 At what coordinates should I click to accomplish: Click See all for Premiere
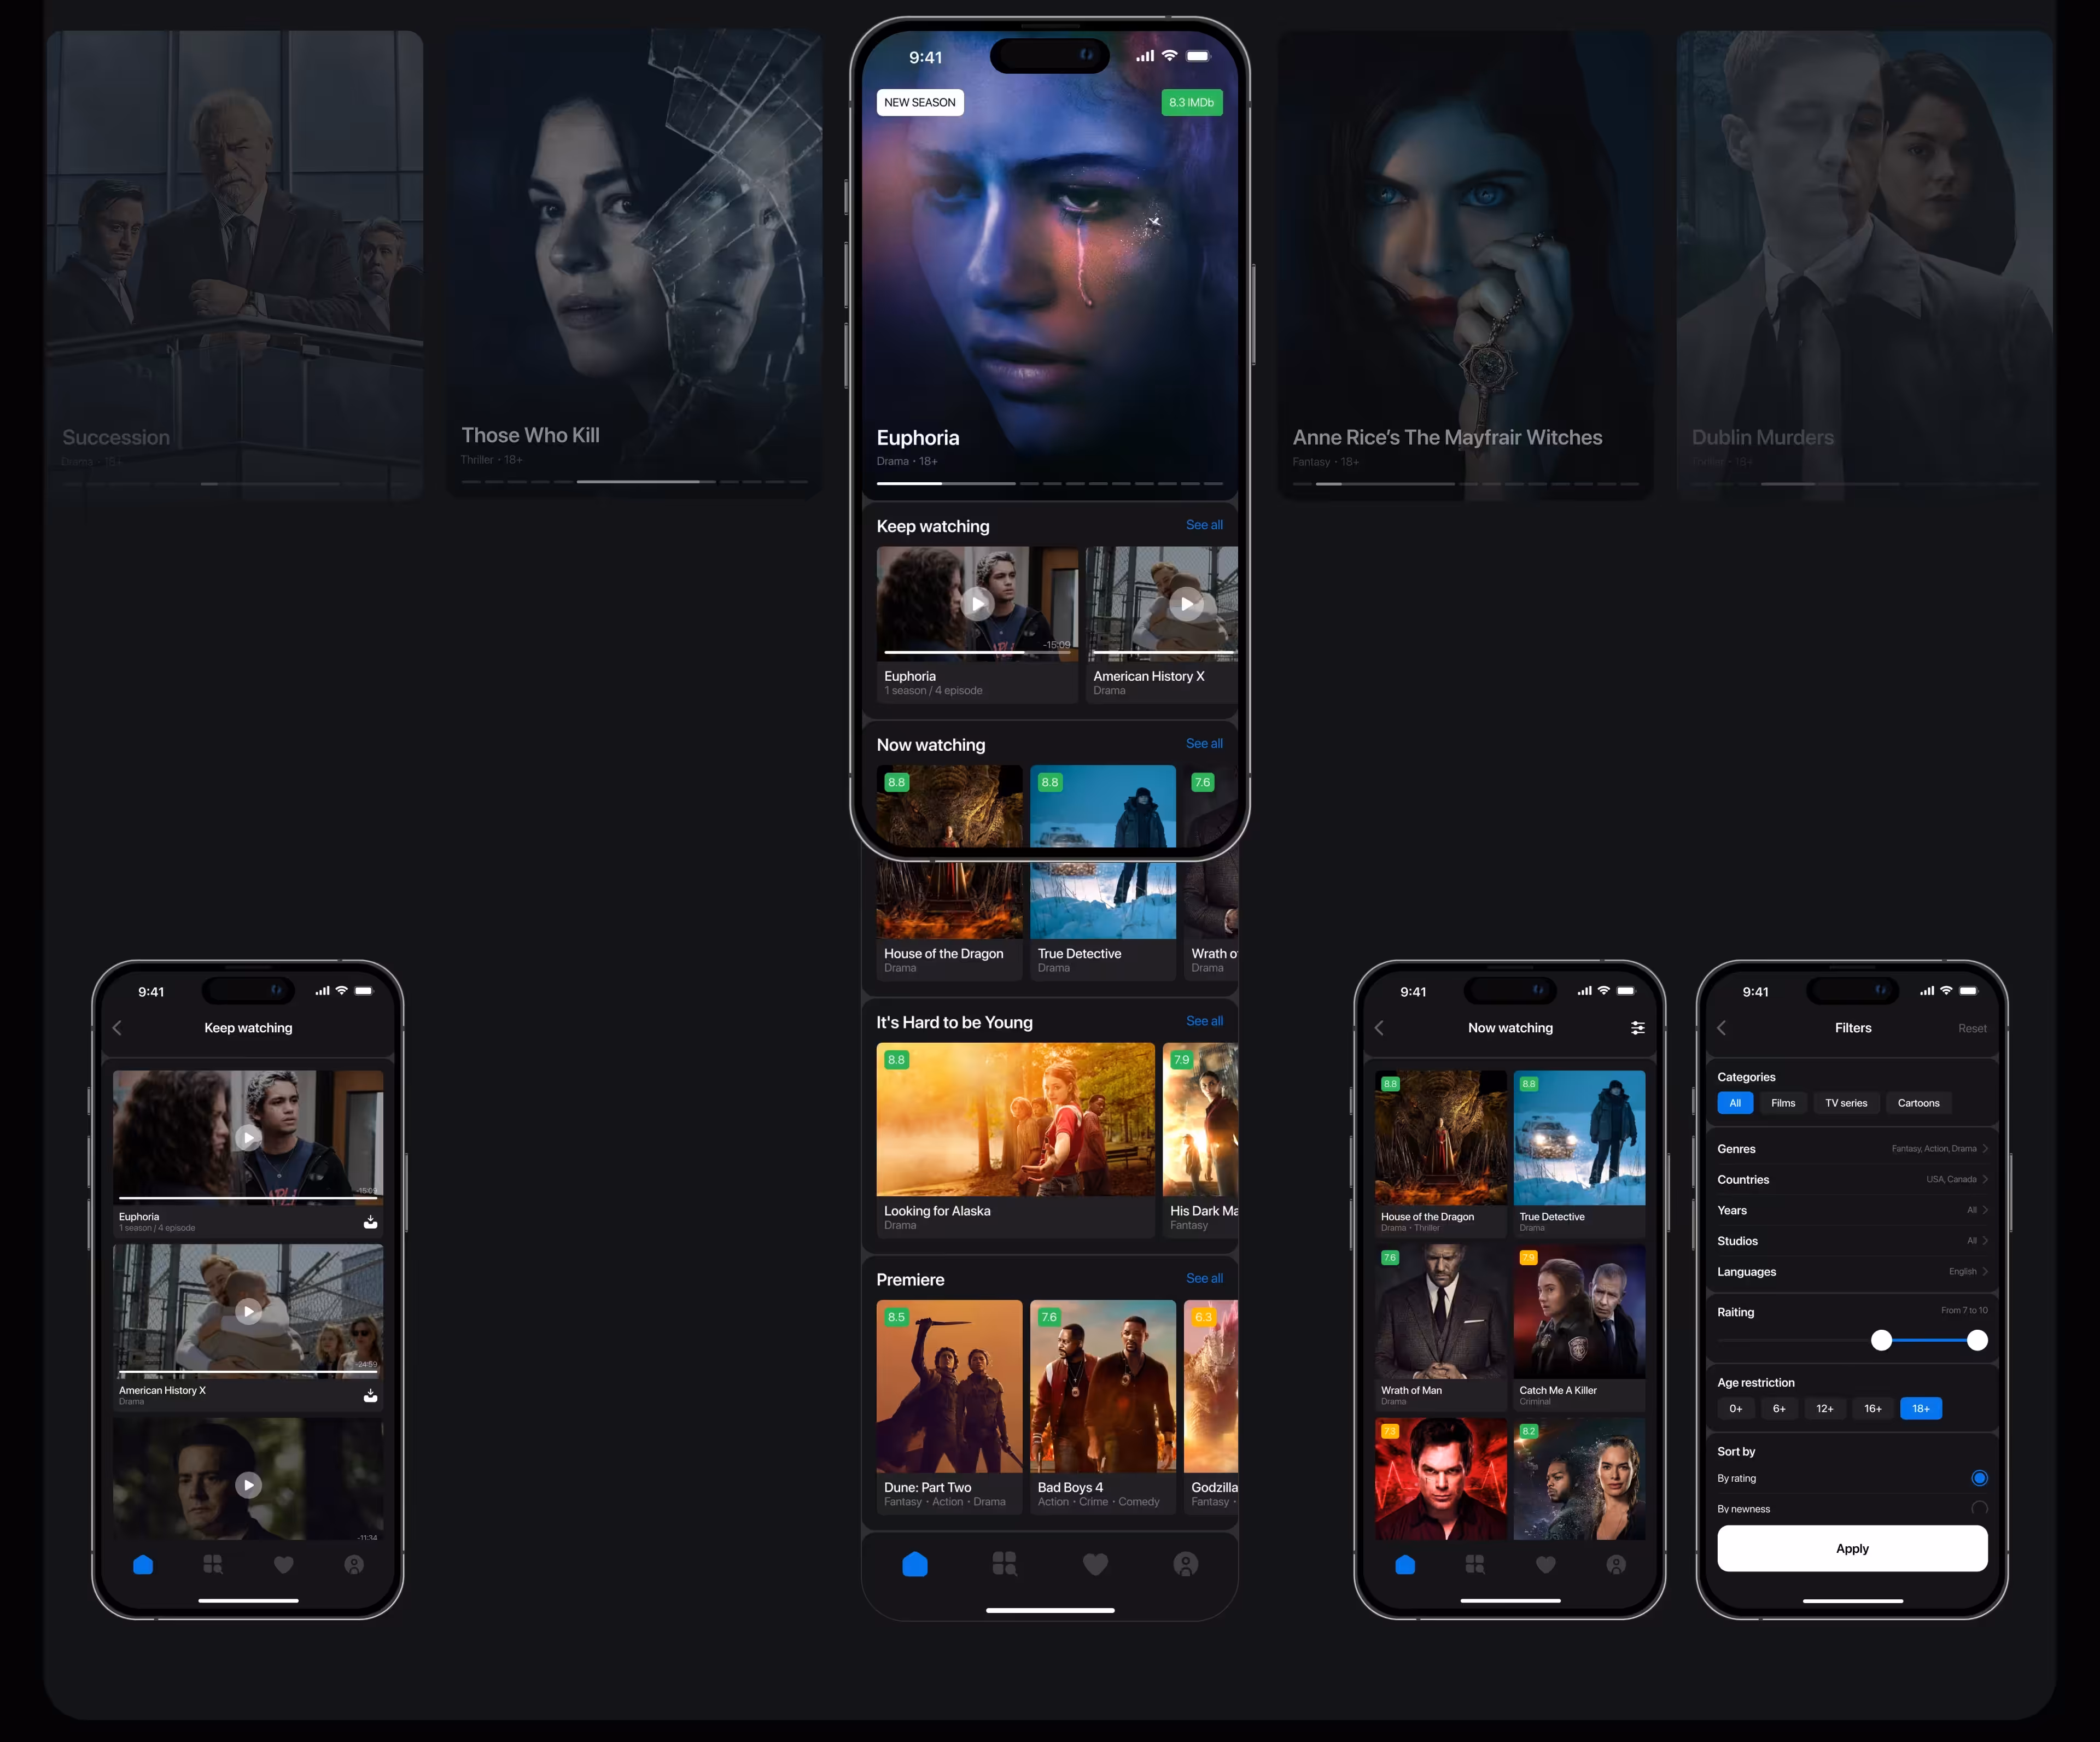(x=1204, y=1278)
